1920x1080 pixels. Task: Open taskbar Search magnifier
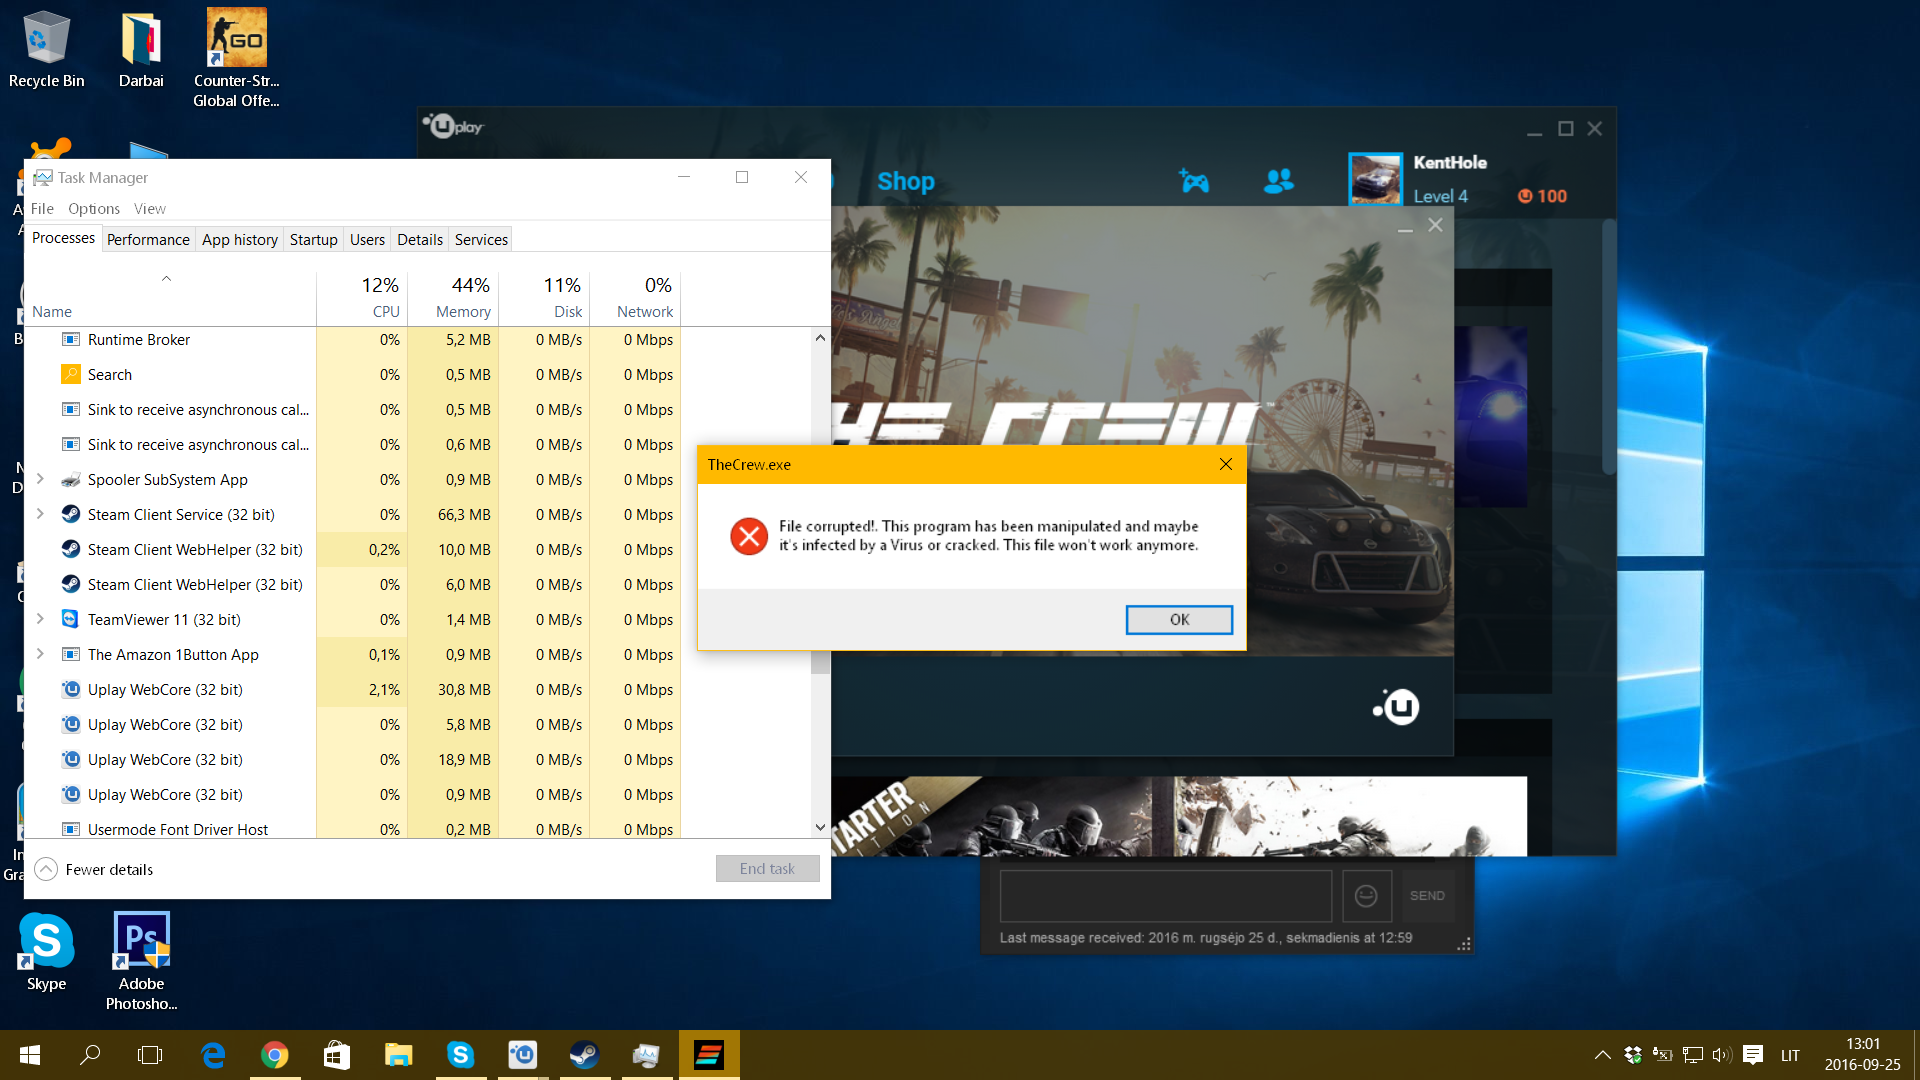click(x=90, y=1055)
